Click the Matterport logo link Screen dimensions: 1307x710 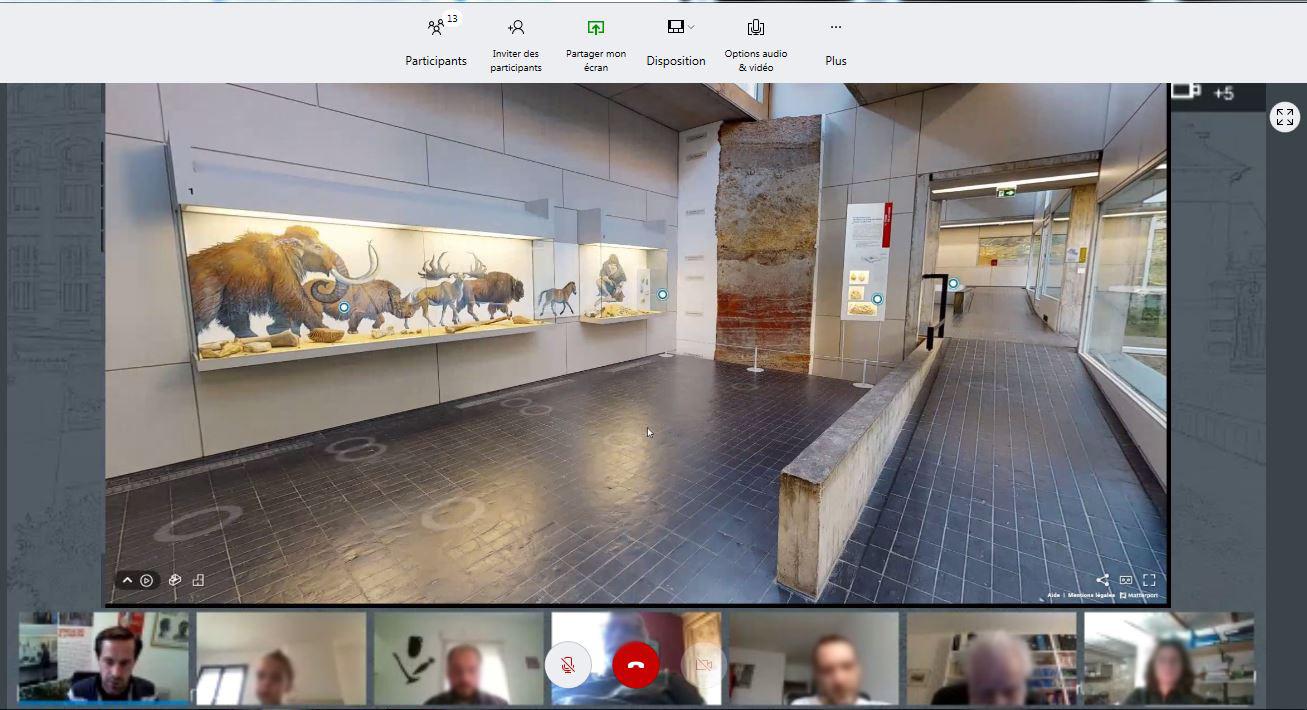(x=1139, y=596)
